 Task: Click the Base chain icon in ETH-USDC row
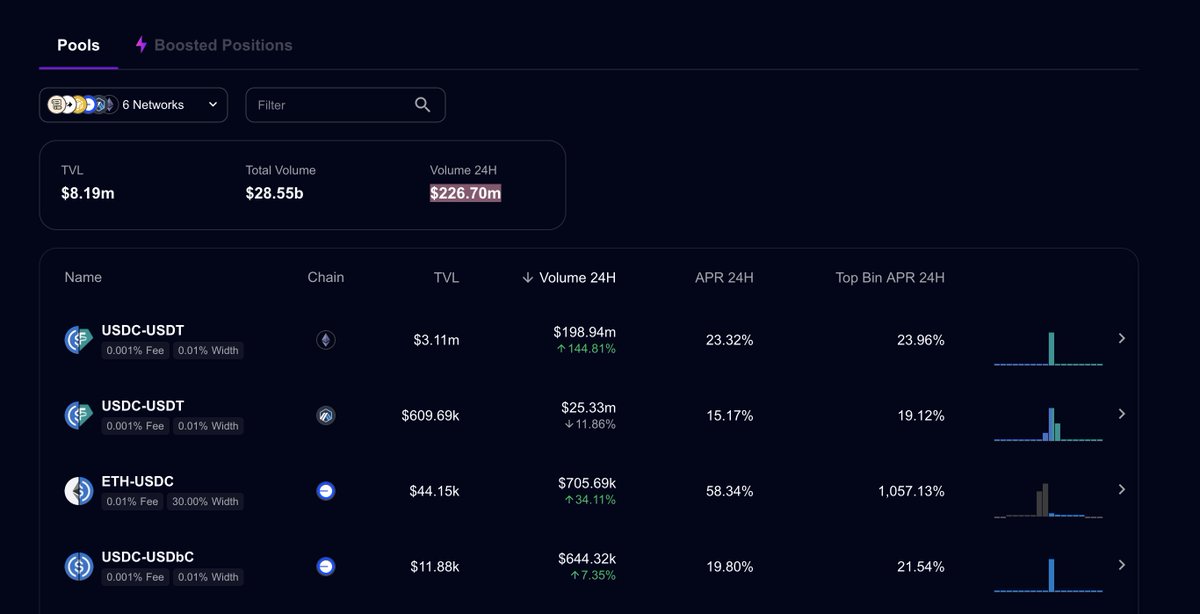(326, 491)
